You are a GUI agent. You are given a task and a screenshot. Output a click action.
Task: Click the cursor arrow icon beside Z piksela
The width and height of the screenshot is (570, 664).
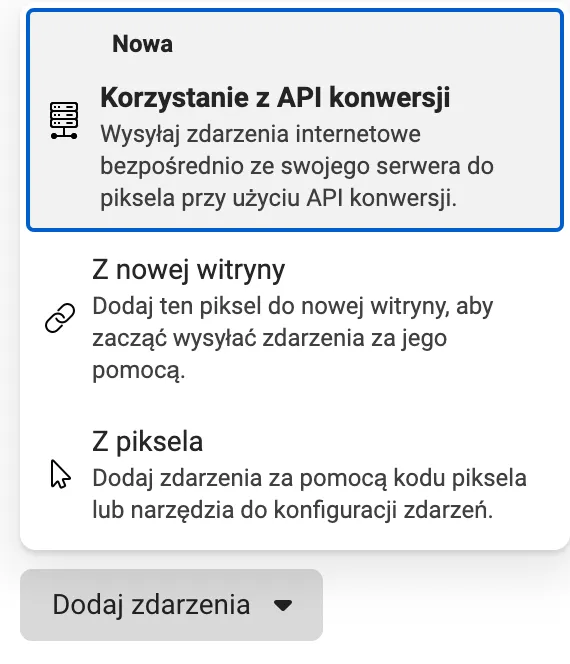click(x=61, y=474)
